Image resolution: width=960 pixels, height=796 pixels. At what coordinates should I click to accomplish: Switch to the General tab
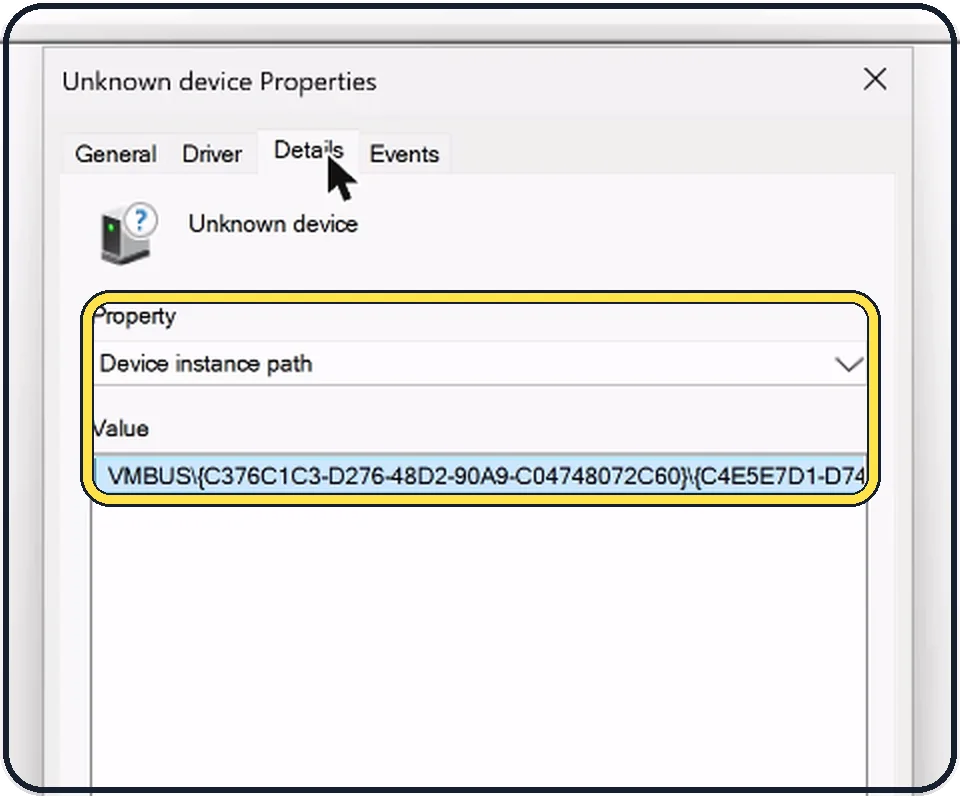[x=115, y=154]
